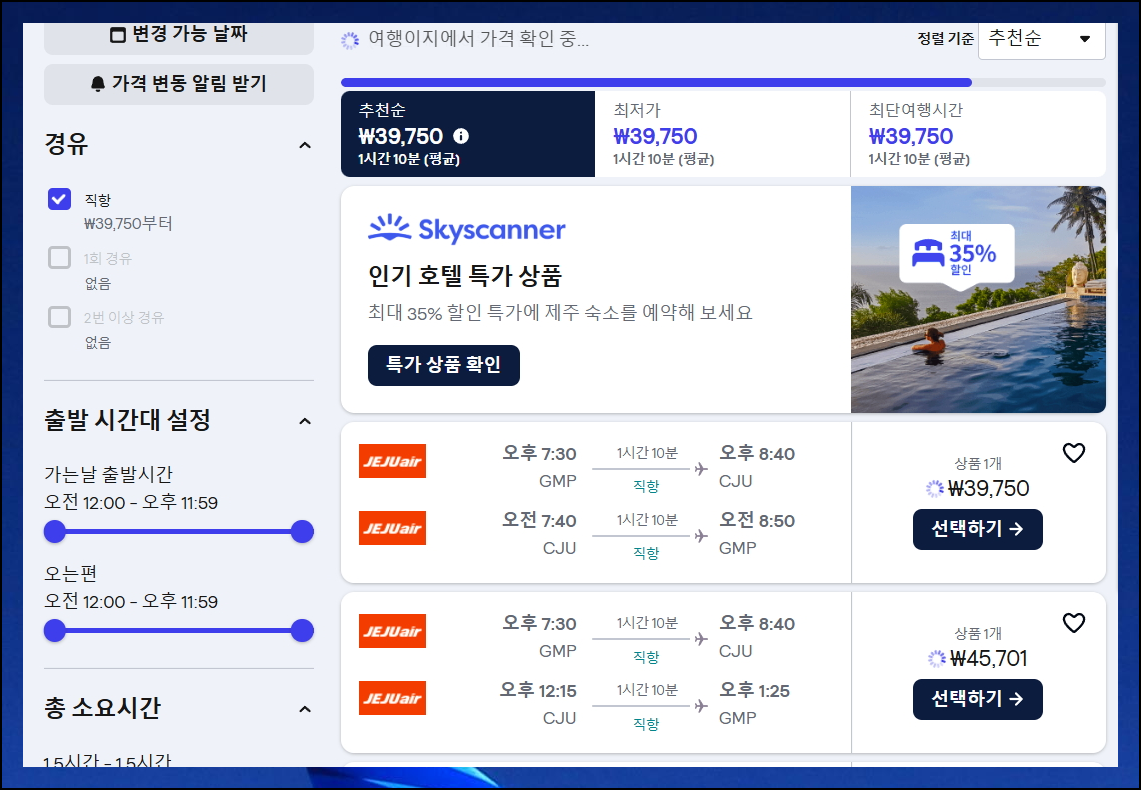The width and height of the screenshot is (1141, 790).
Task: Click the info icon beside ₩39,750 in 추천순
Action: (461, 136)
